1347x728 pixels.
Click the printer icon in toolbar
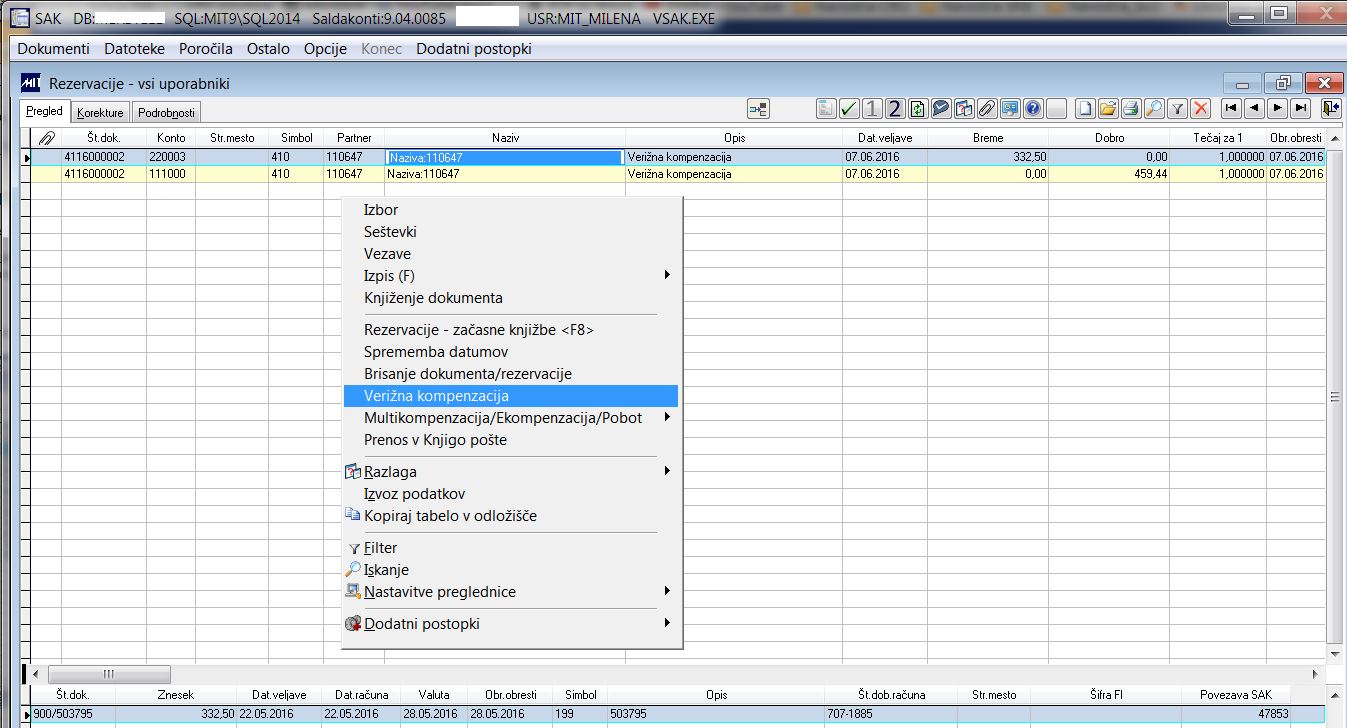[x=1131, y=108]
